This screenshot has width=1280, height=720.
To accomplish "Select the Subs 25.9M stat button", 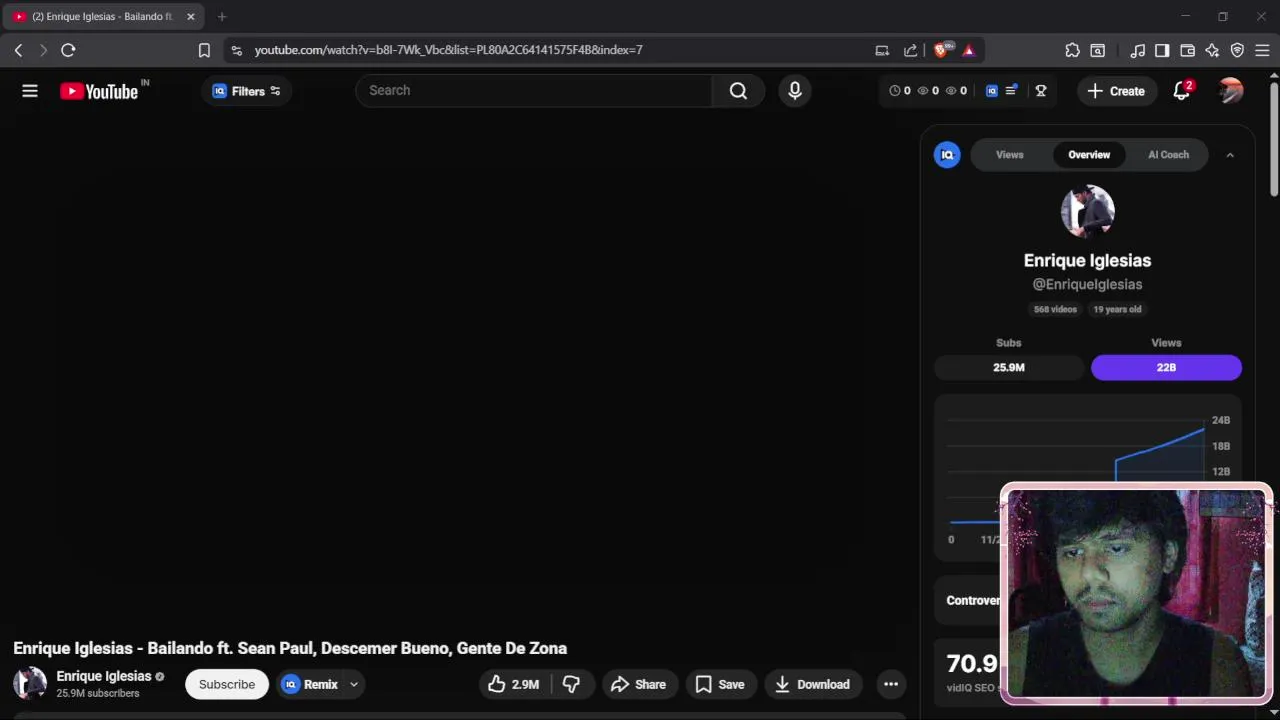I will pyautogui.click(x=1008, y=367).
